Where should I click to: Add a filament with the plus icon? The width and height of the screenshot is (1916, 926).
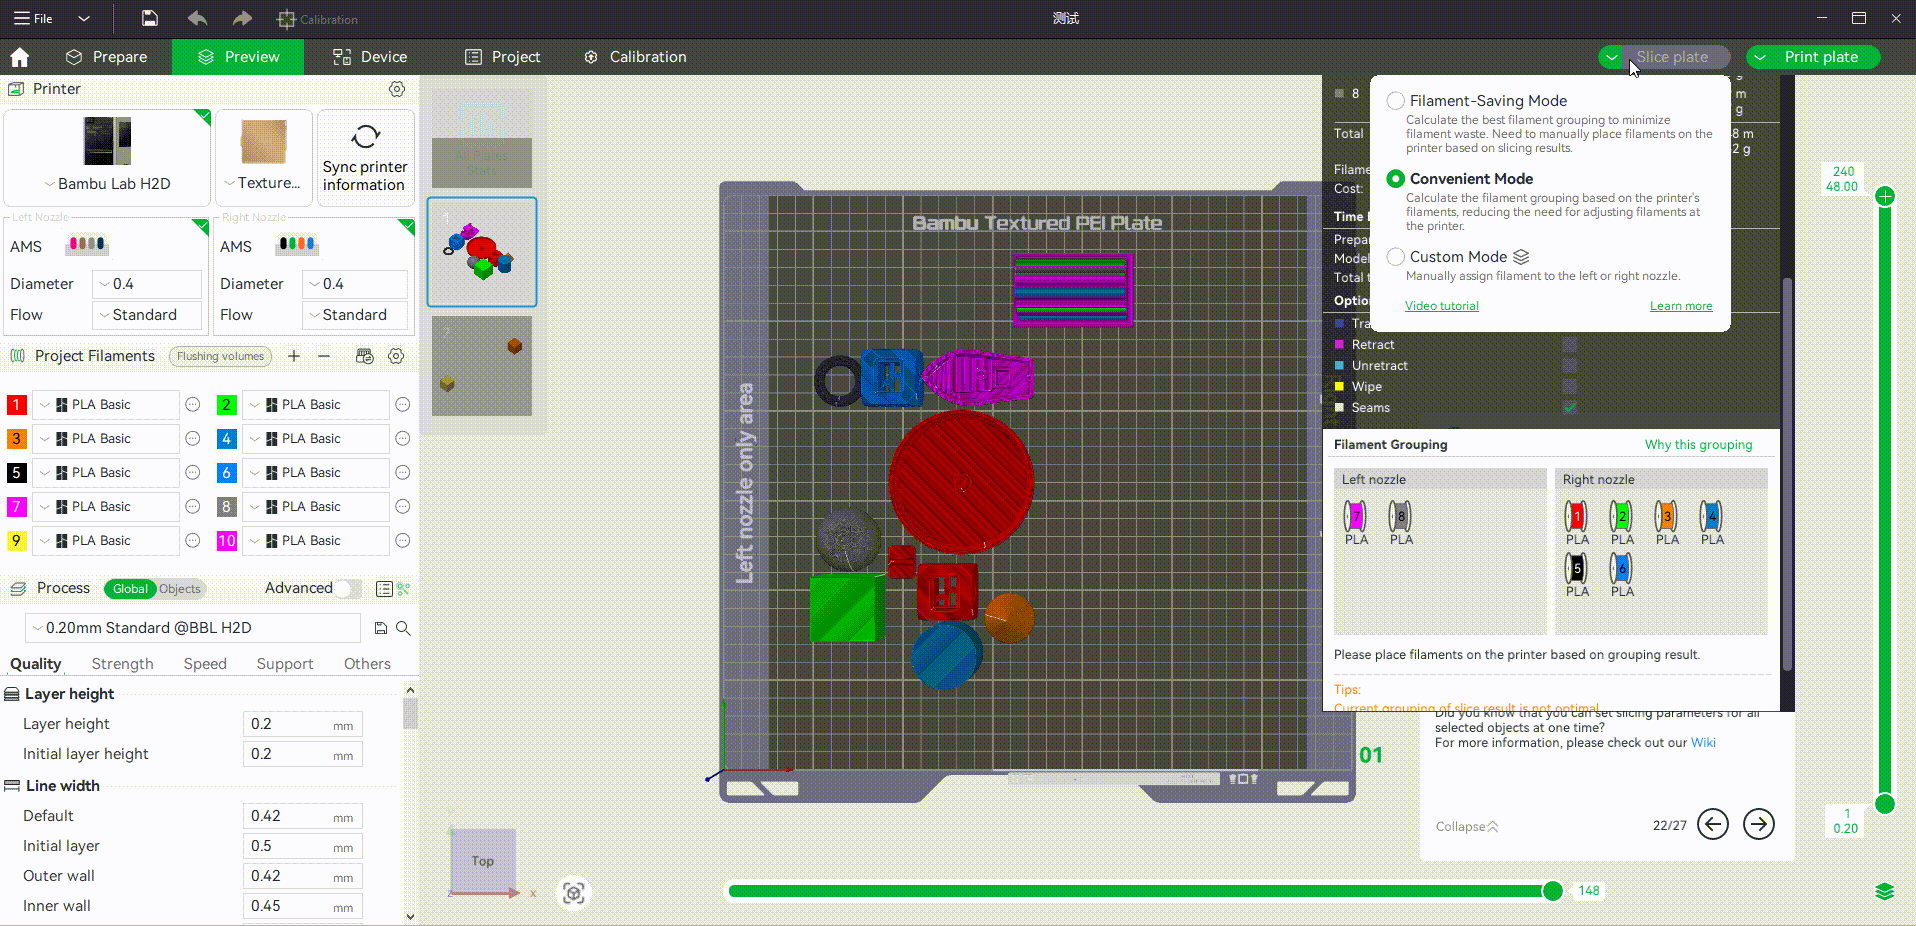pos(294,356)
